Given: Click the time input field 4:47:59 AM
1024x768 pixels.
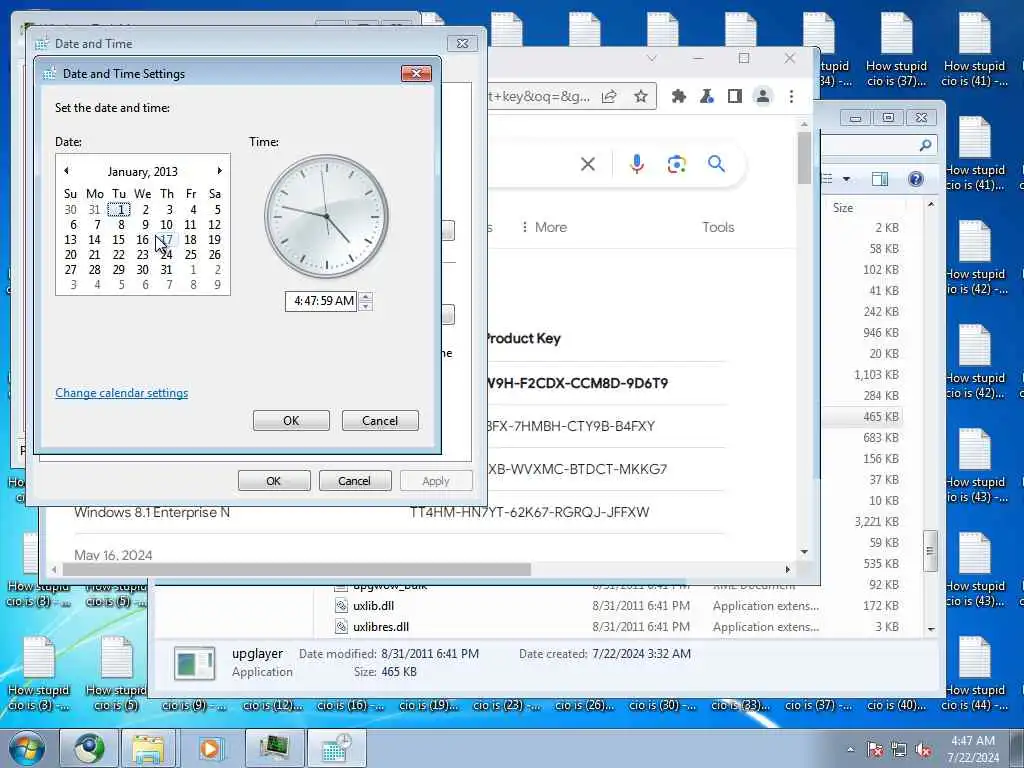Looking at the screenshot, I should tap(321, 301).
